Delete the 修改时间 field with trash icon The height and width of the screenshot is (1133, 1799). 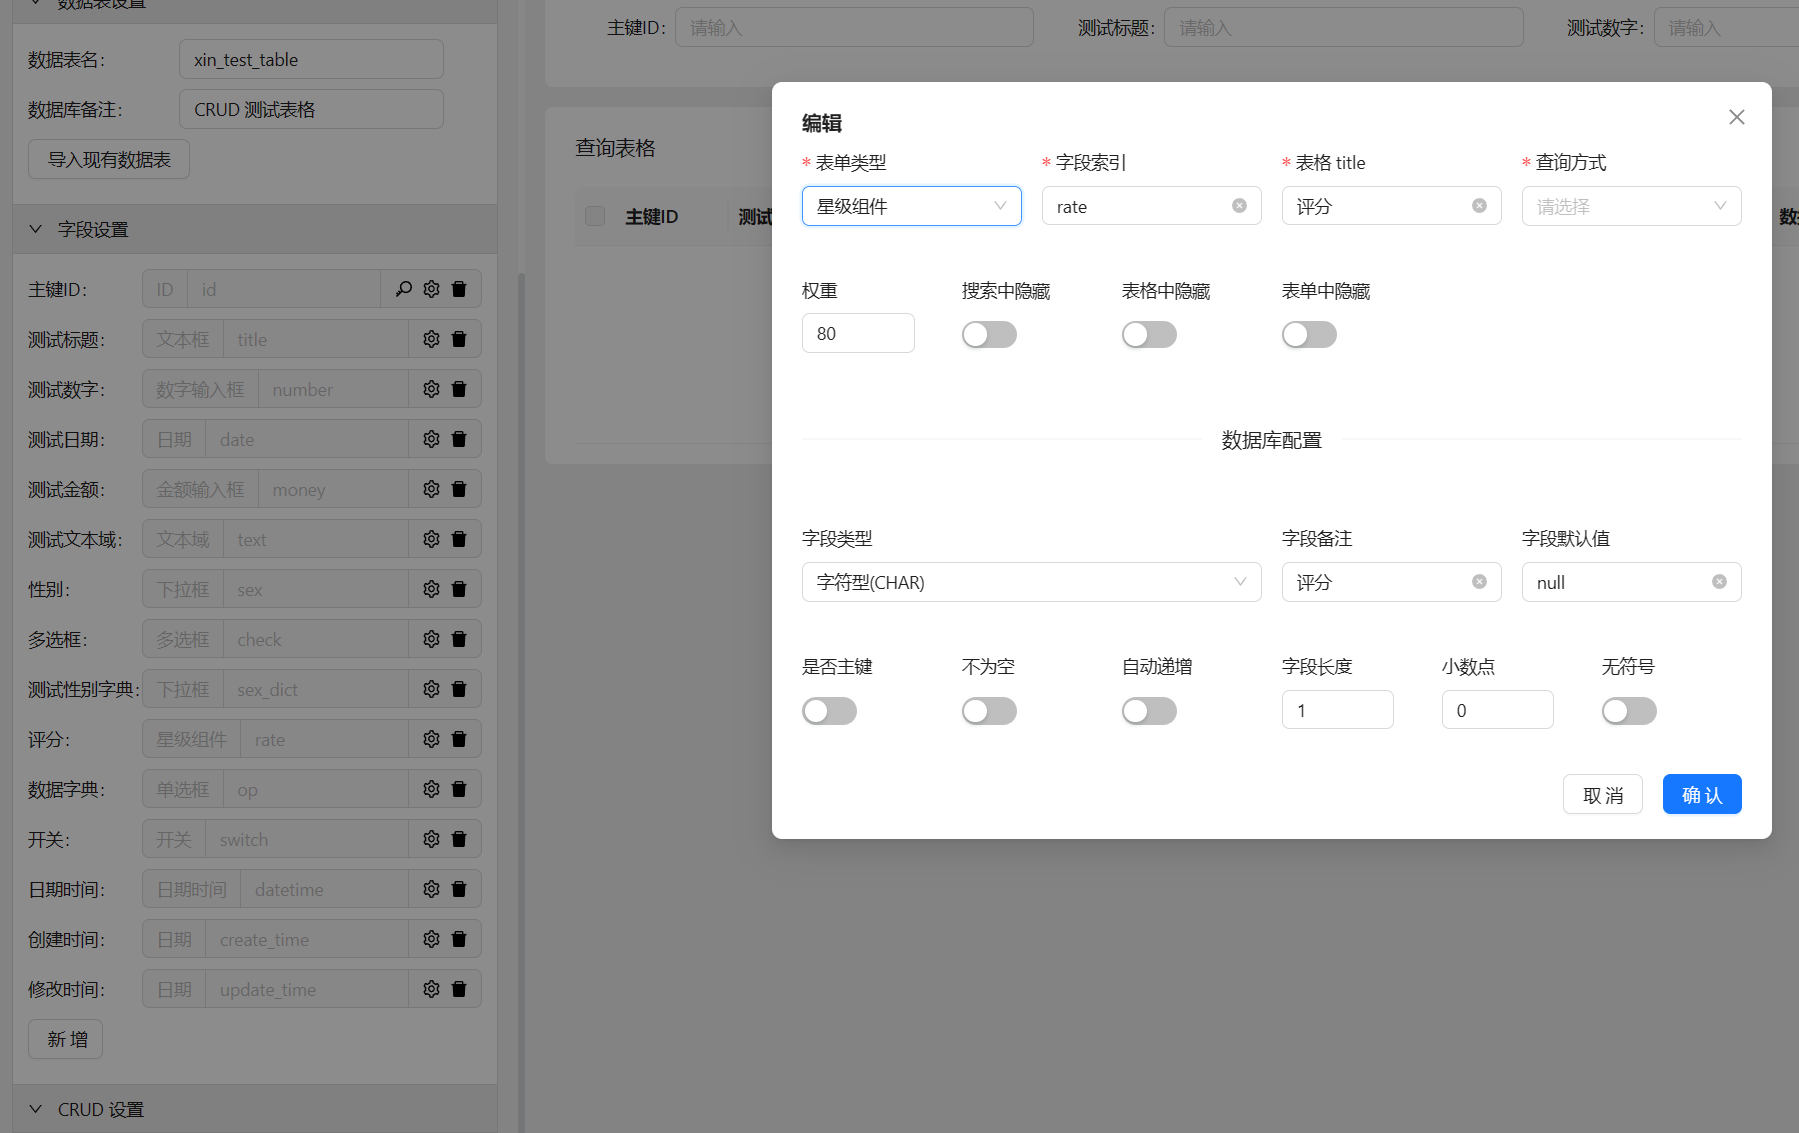(x=459, y=989)
